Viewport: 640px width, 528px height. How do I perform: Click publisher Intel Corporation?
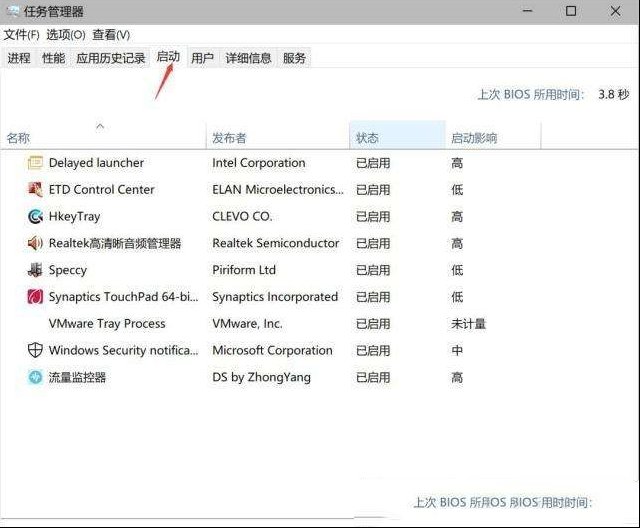[259, 163]
